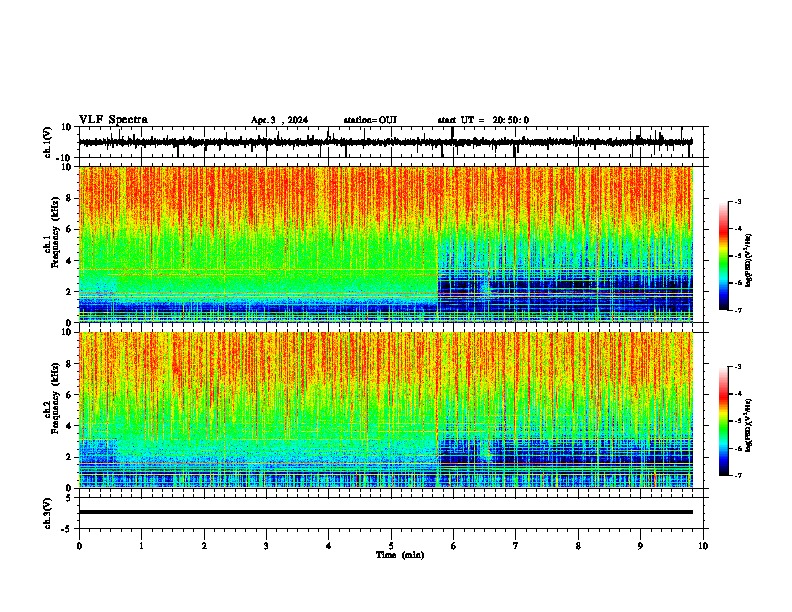Click time axis tick label "9"

pos(640,546)
